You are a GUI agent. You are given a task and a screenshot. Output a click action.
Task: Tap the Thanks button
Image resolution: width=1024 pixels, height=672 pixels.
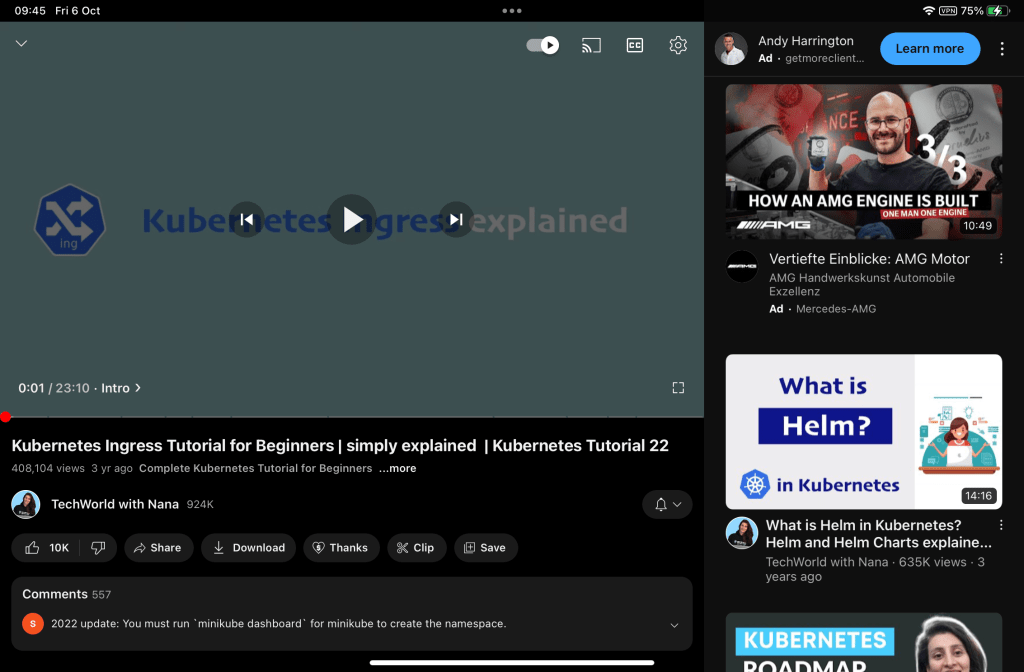[341, 548]
